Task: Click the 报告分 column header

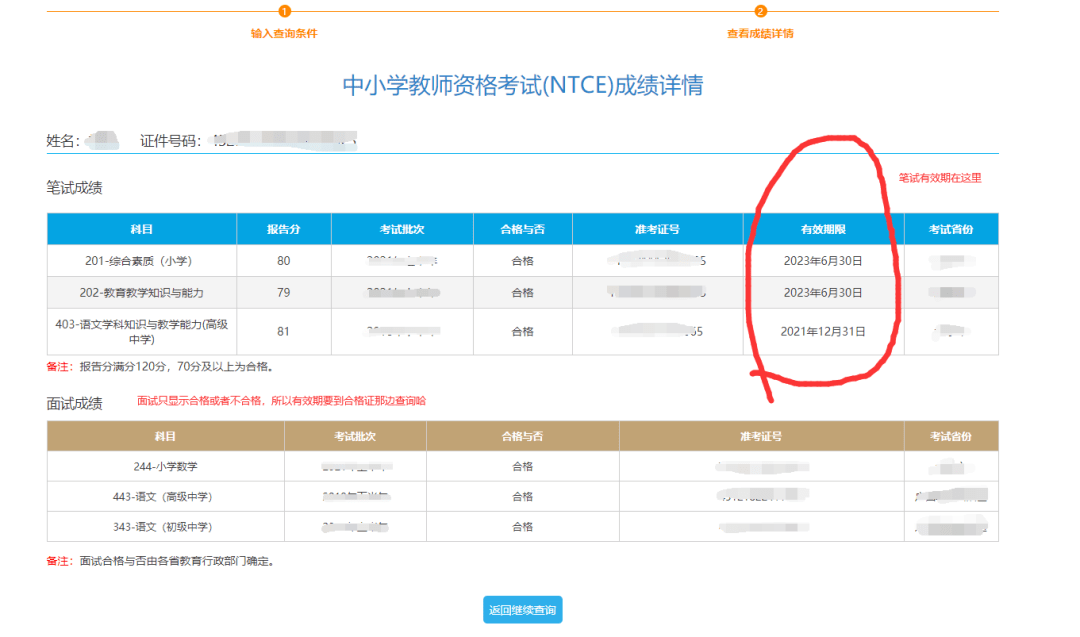Action: click(x=283, y=228)
